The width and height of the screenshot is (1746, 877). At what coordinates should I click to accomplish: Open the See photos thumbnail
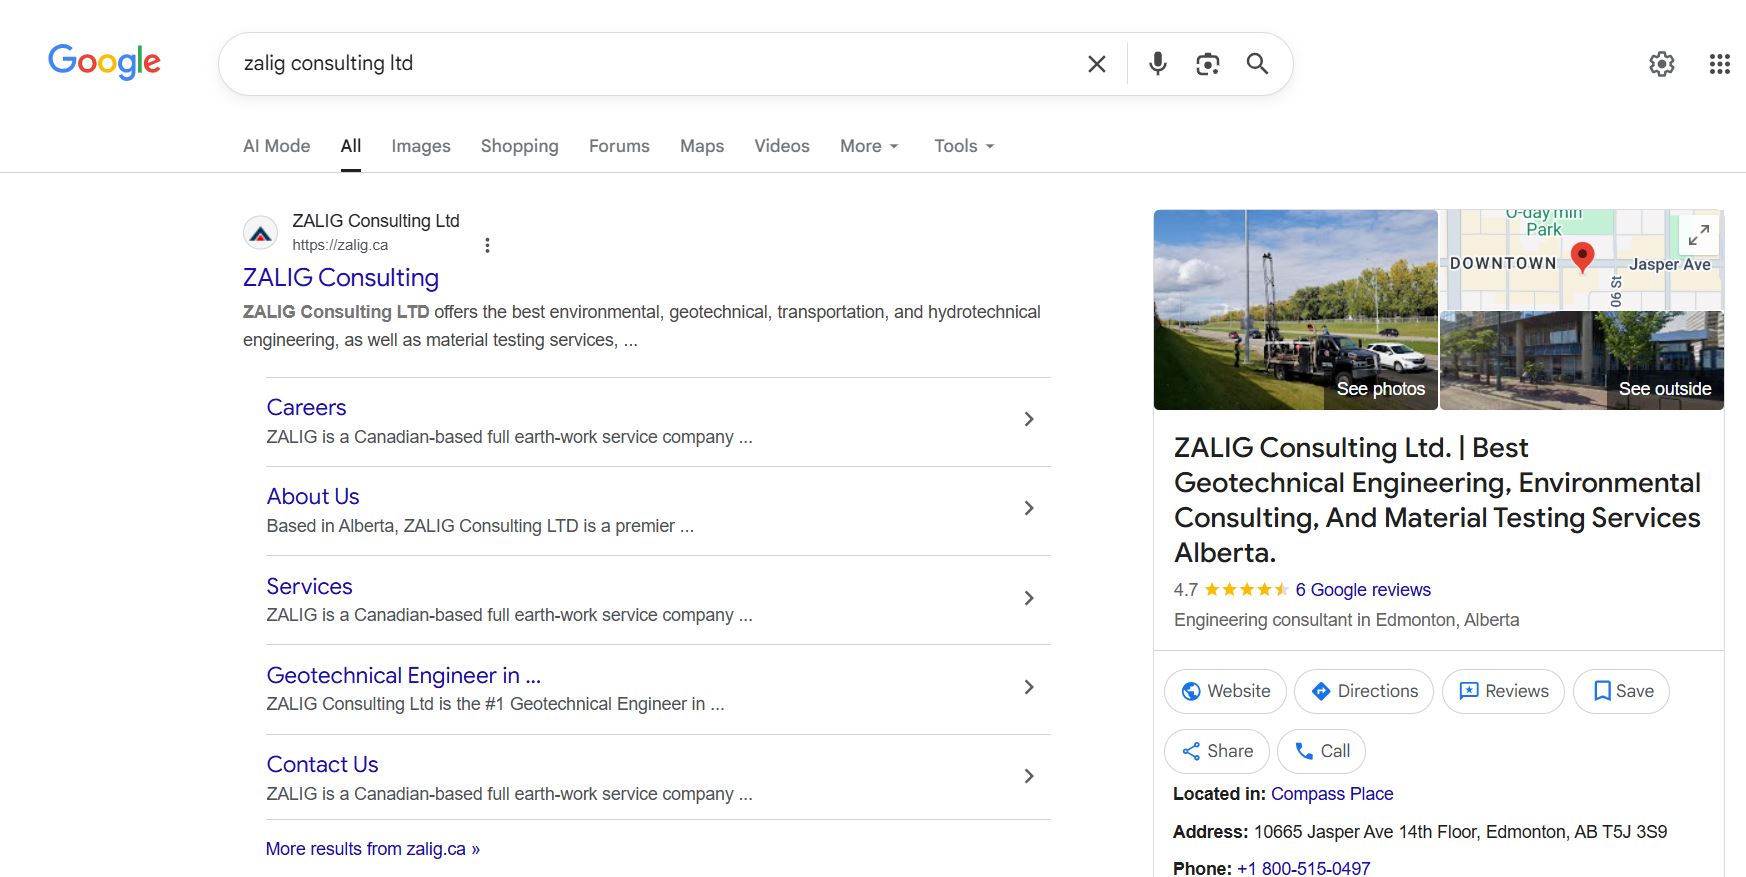point(1295,309)
